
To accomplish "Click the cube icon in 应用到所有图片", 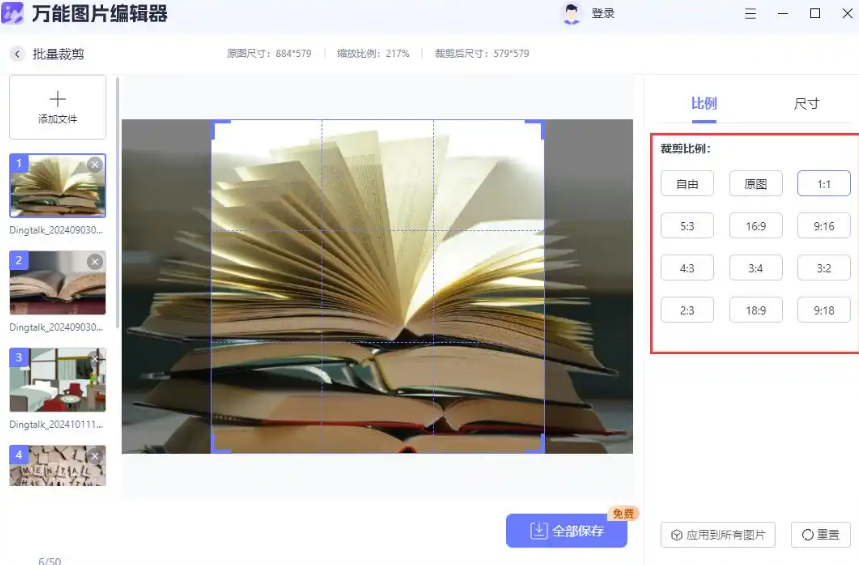I will coord(677,535).
